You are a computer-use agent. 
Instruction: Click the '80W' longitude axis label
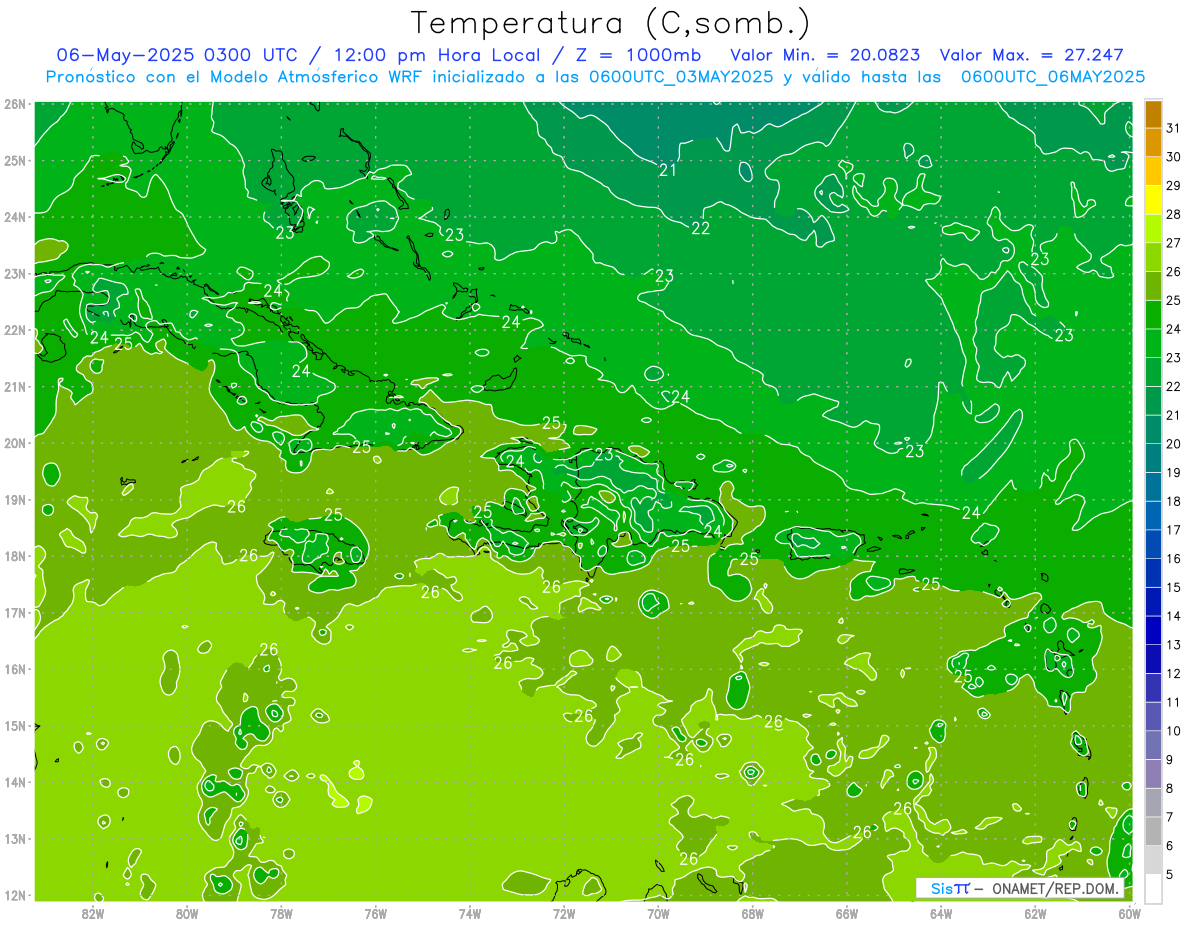187,912
